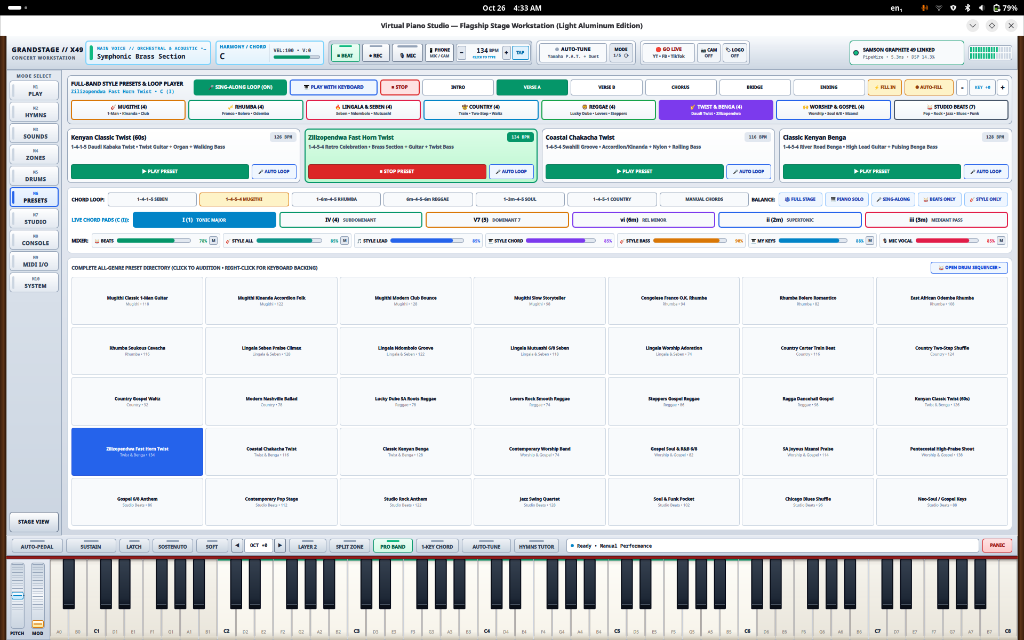Mute the MIC VOCAL mixer channel
The image size is (1024, 640).
1000,241
